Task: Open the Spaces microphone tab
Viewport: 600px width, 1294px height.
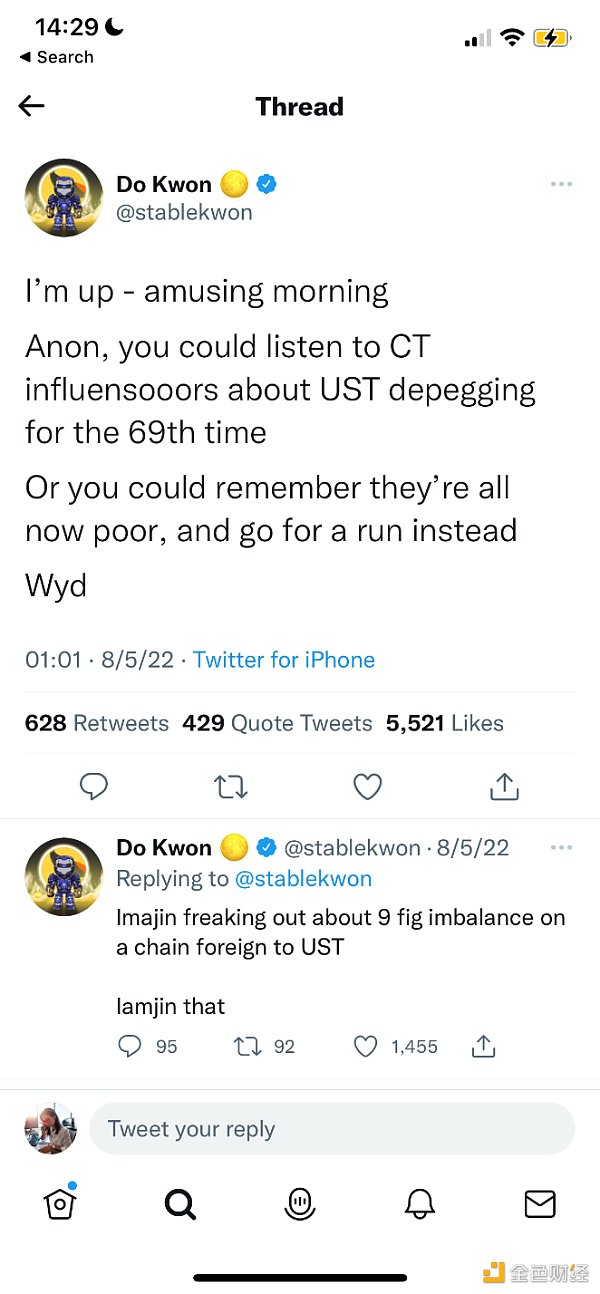Action: tap(300, 1204)
